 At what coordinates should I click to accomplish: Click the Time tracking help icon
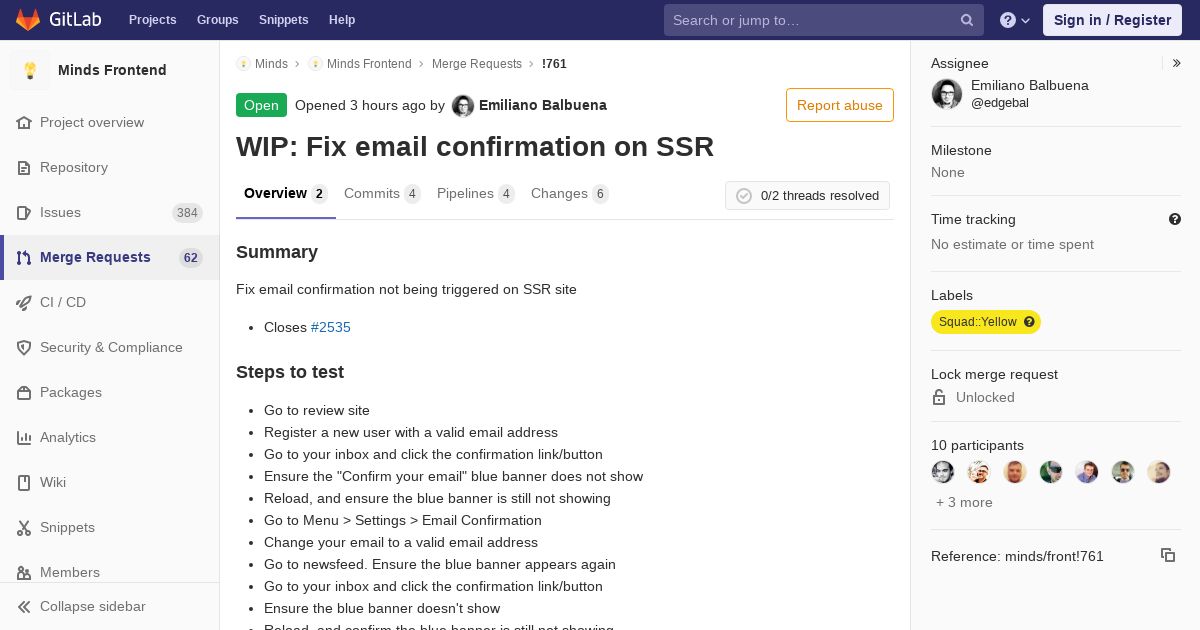click(x=1175, y=219)
